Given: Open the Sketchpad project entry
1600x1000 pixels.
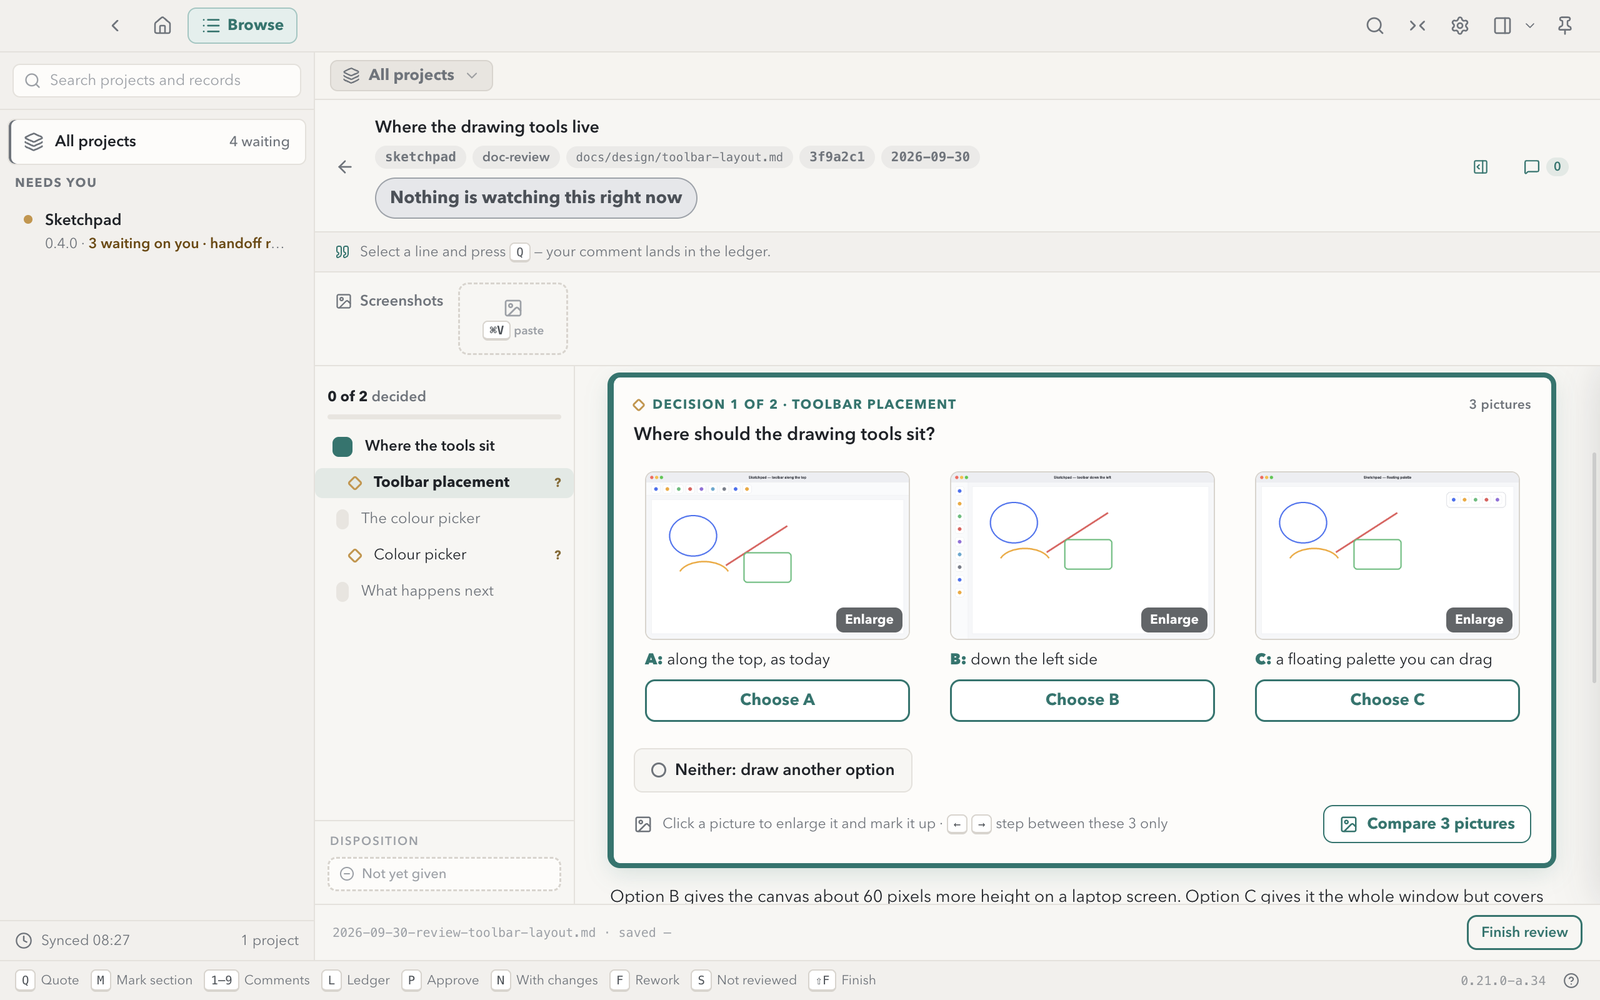Looking at the screenshot, I should [155, 231].
